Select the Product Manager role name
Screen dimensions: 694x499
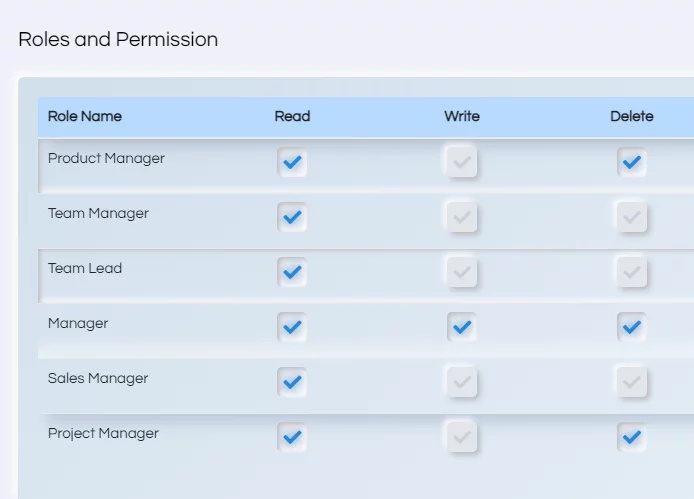pyautogui.click(x=106, y=159)
